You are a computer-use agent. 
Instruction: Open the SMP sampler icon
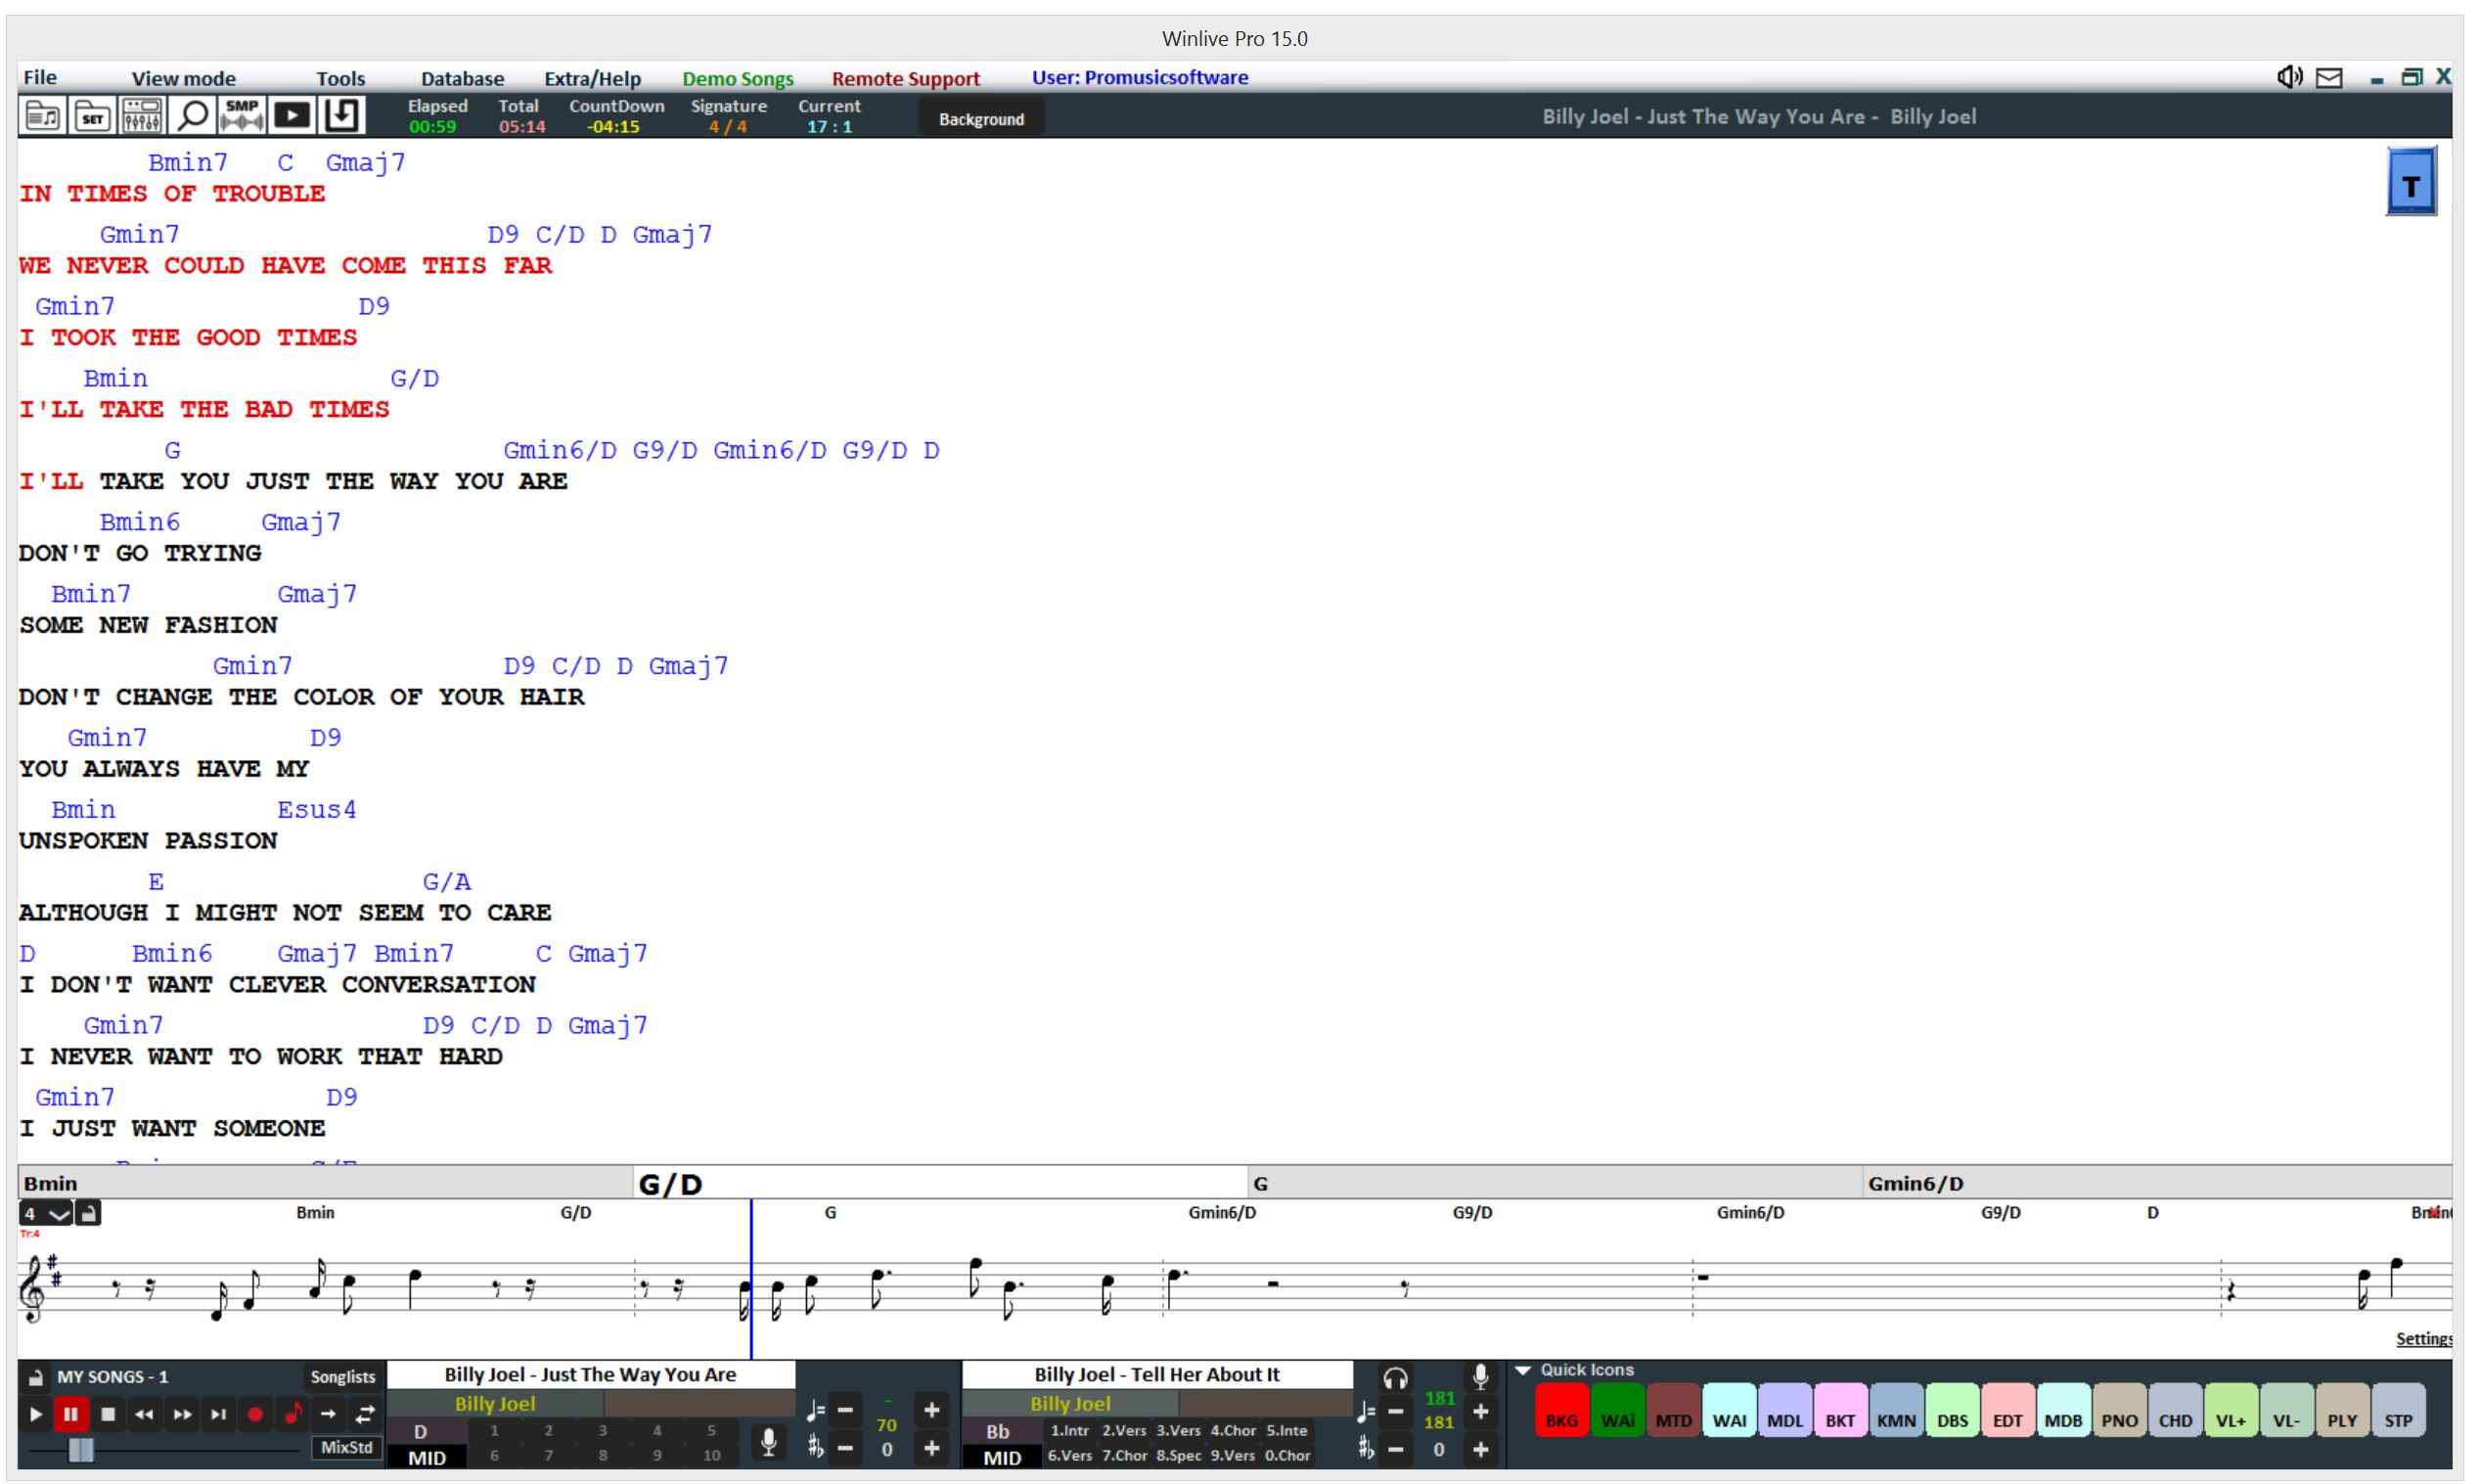click(242, 116)
